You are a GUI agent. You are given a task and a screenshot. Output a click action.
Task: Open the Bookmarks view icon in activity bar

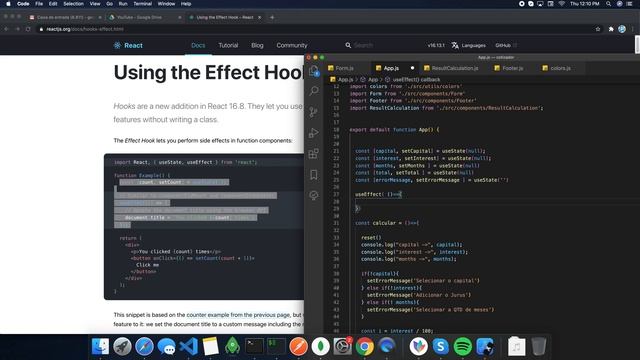tap(313, 175)
